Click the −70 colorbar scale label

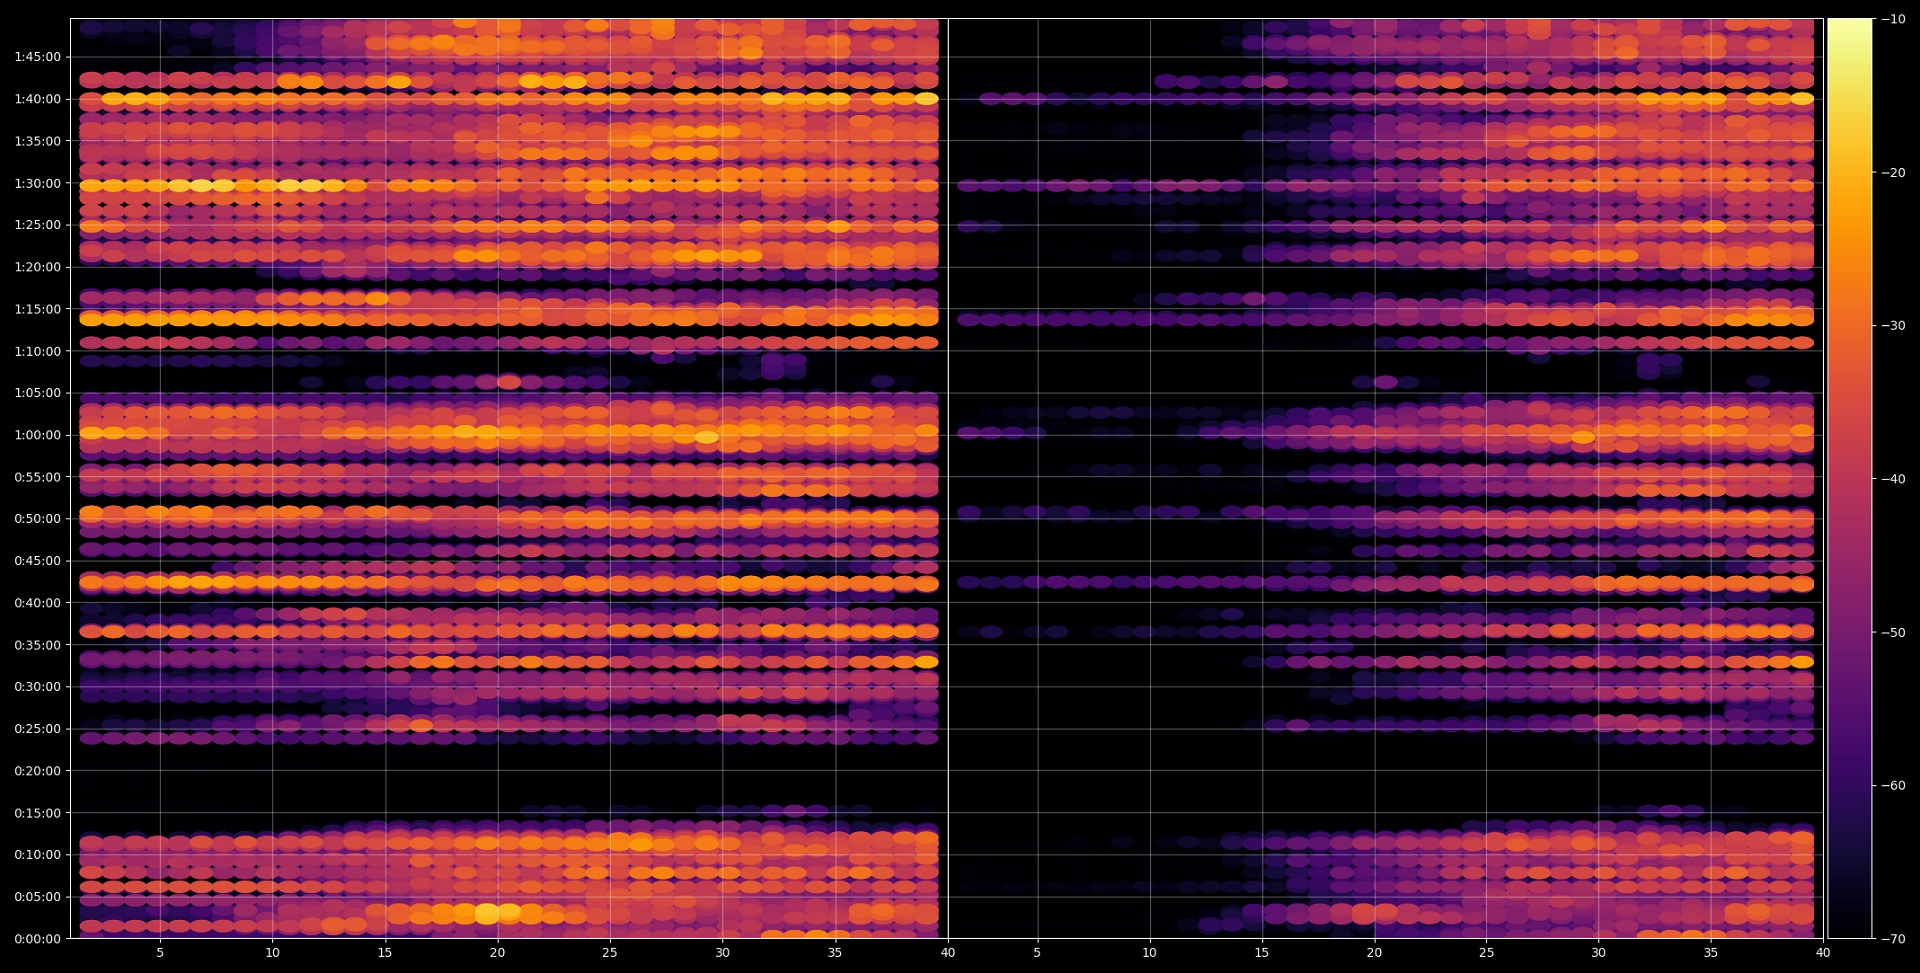click(1893, 939)
